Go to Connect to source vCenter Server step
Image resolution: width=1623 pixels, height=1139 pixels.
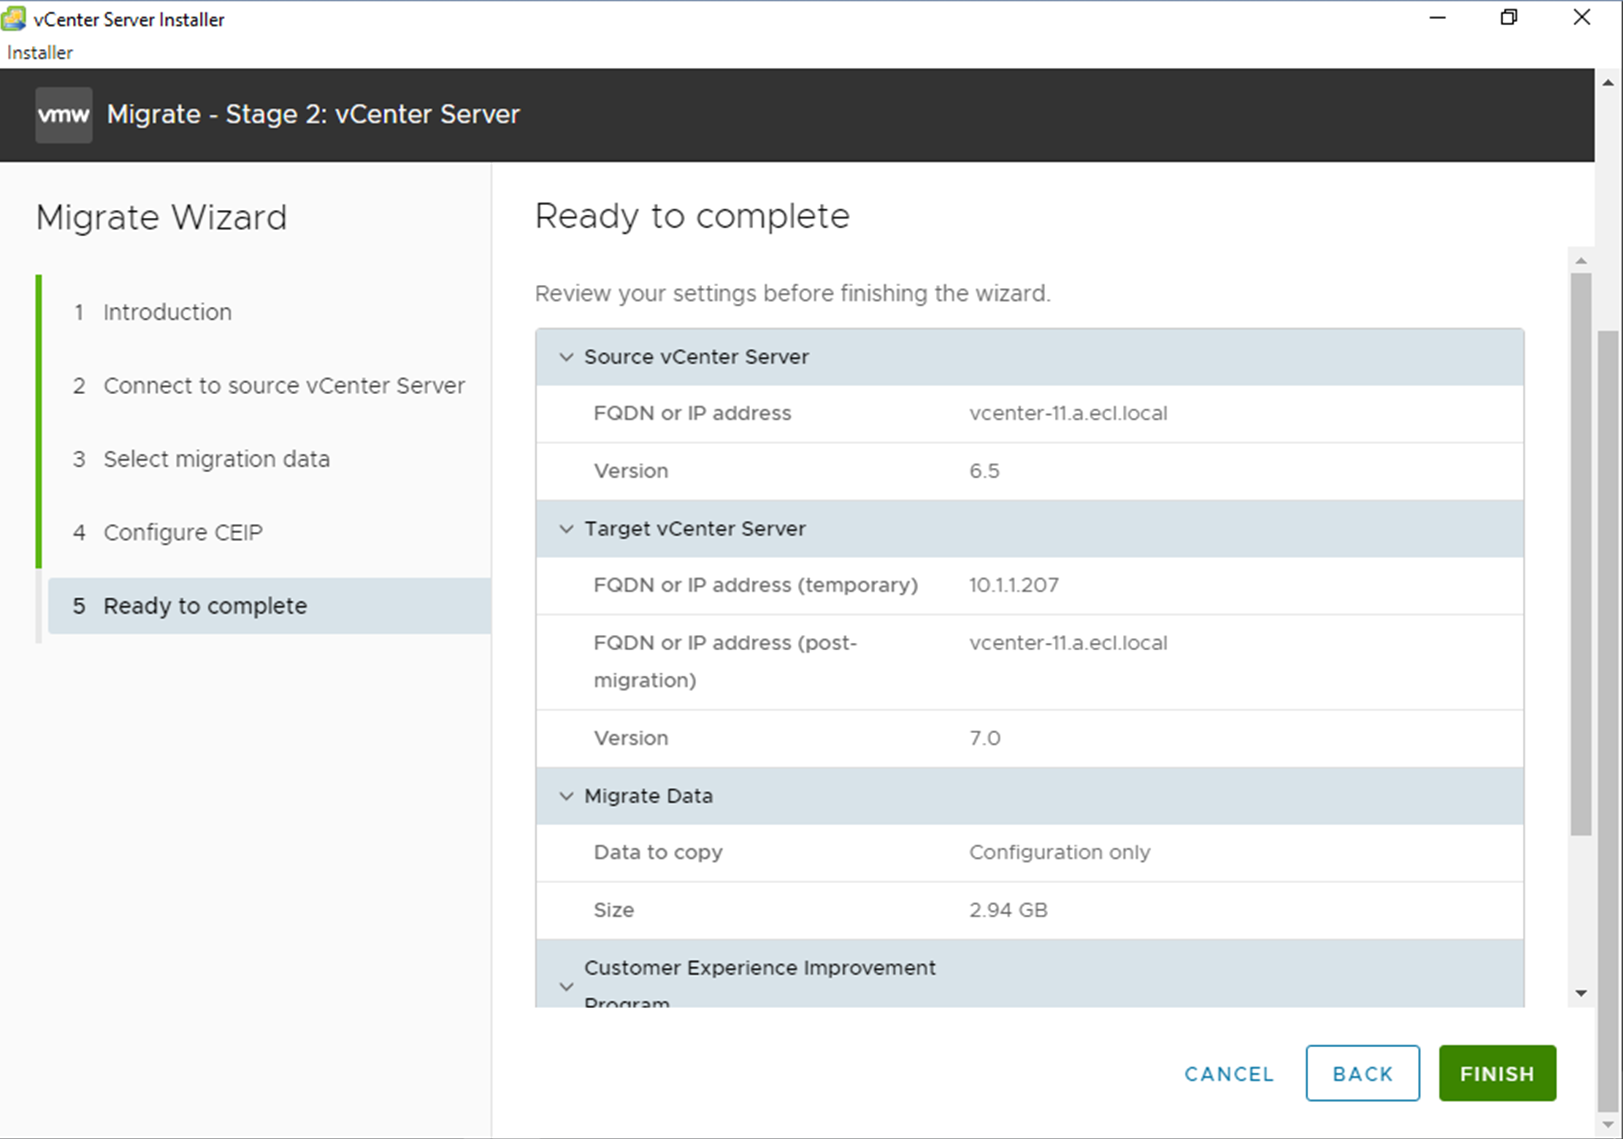(269, 386)
